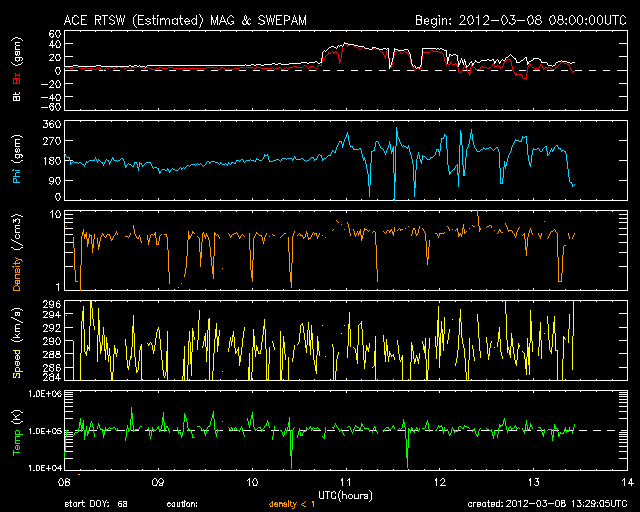This screenshot has height=512, width=640.
Task: Select the 13 hour tick label
Action: [x=533, y=482]
